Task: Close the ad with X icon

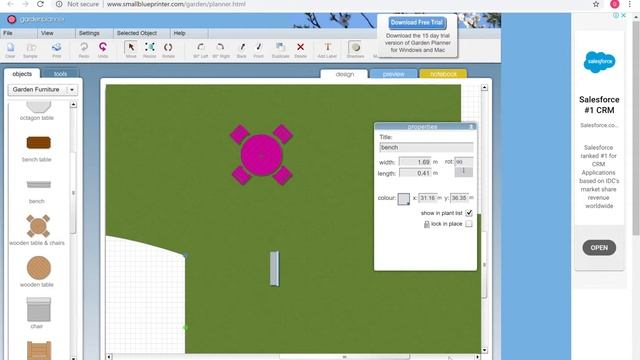Action: [623, 15]
